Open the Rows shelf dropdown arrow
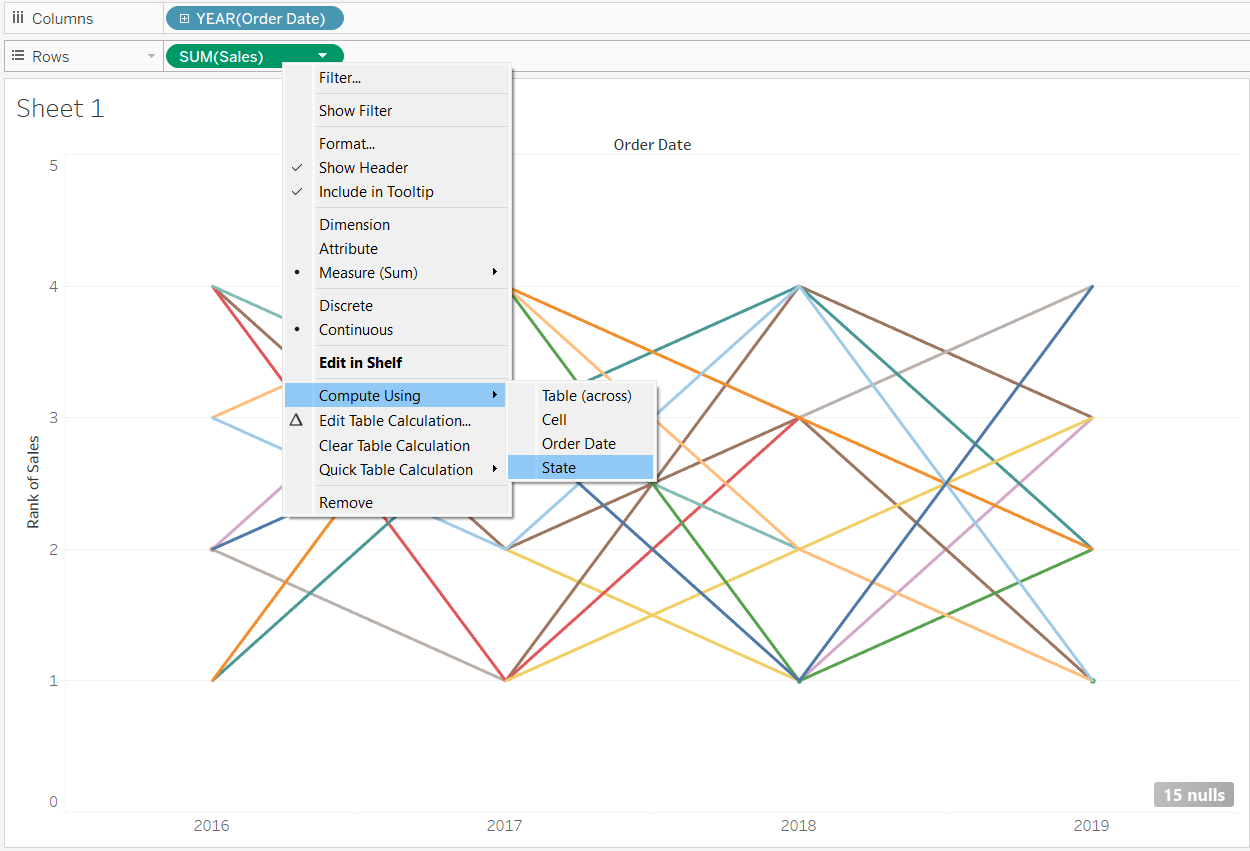 [x=152, y=56]
